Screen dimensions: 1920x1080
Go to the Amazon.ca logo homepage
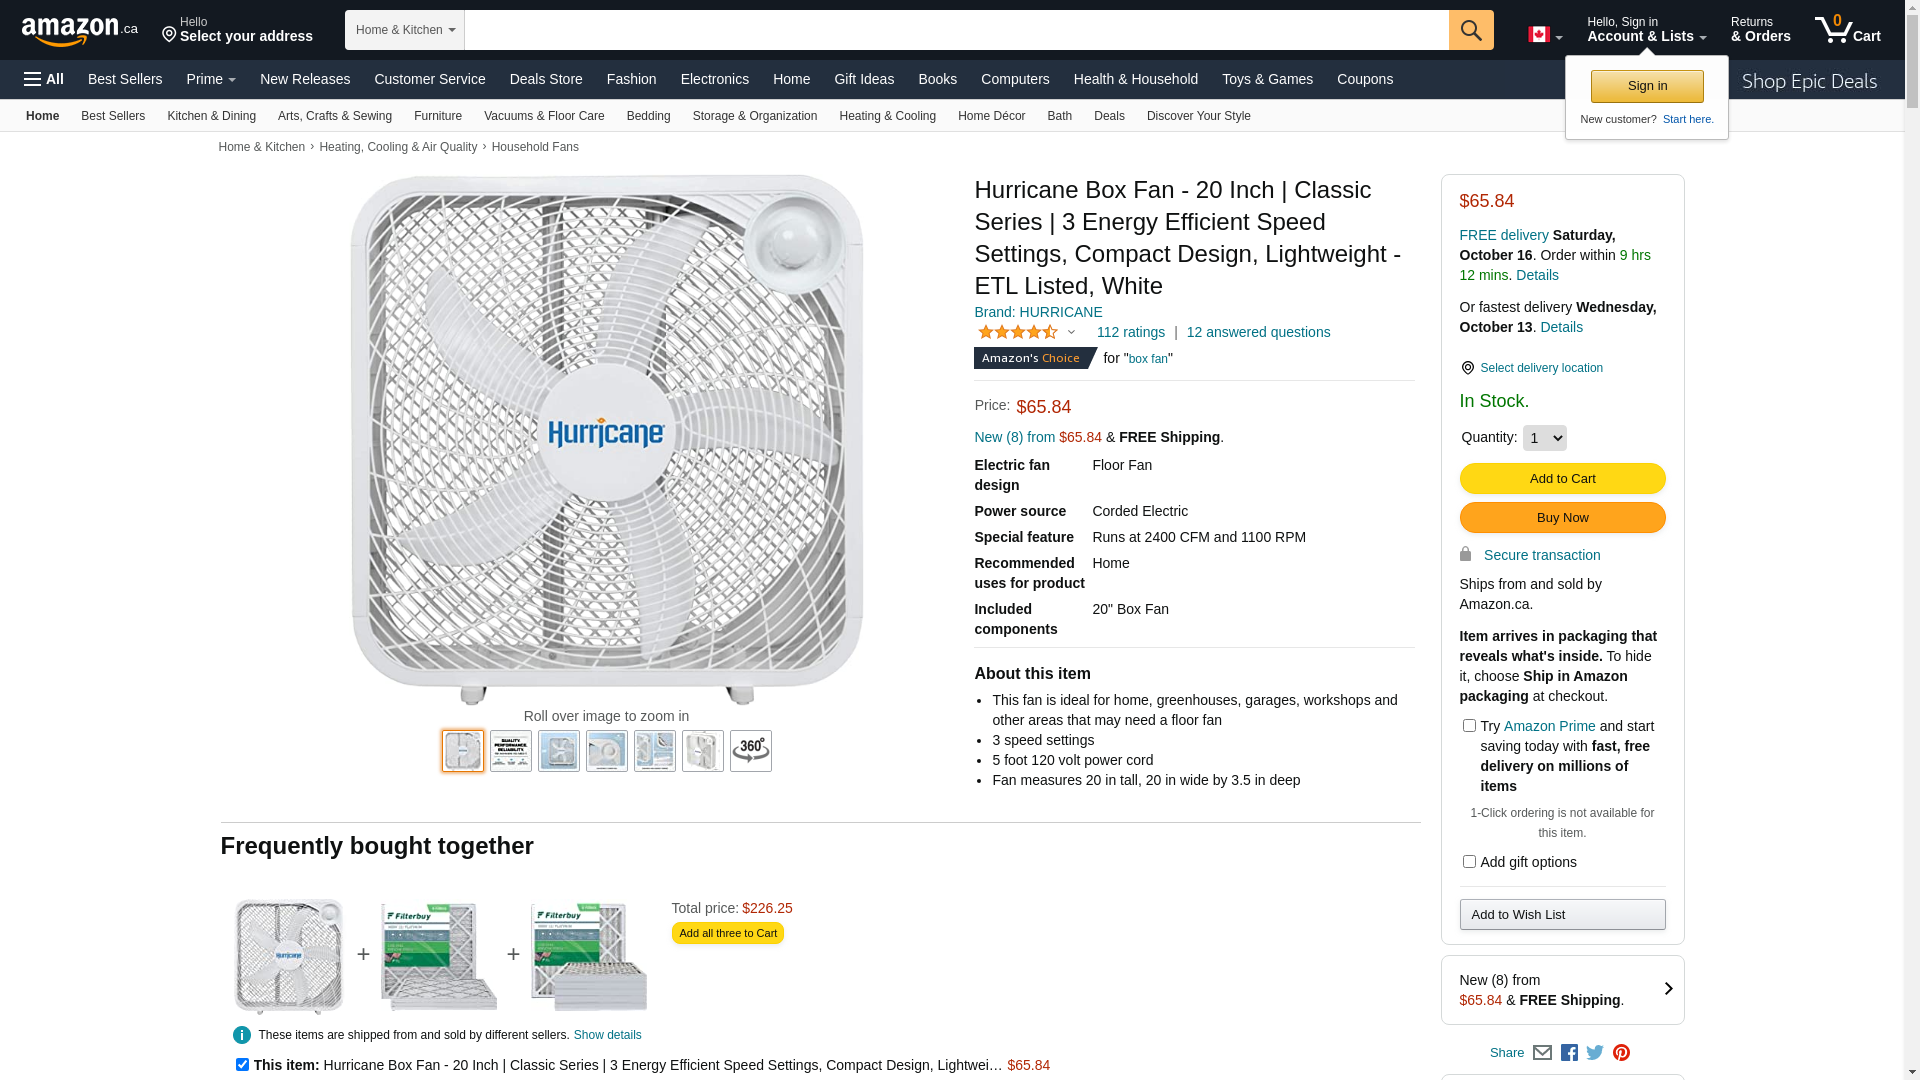(x=80, y=31)
